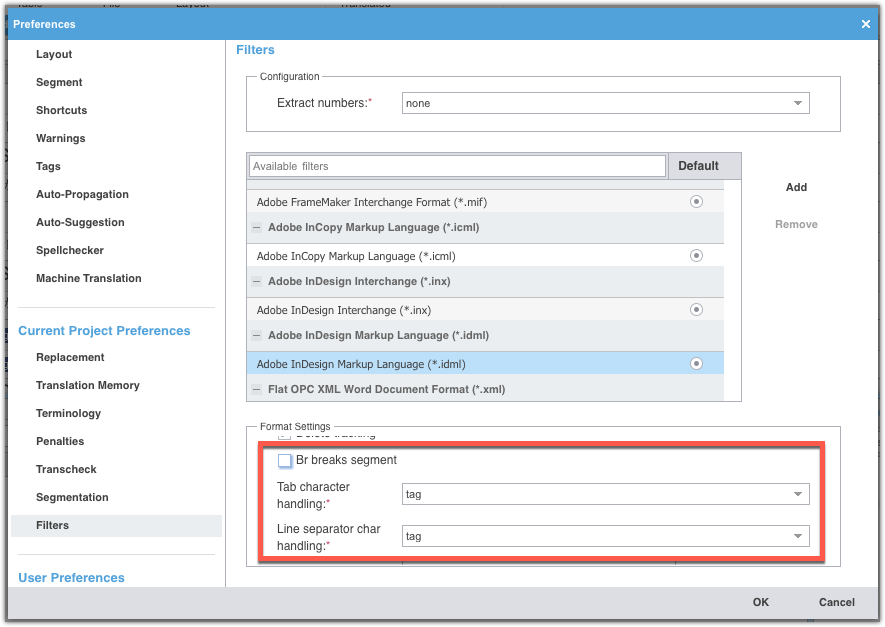
Task: Set InCopy .icml filter as default
Action: [x=696, y=256]
